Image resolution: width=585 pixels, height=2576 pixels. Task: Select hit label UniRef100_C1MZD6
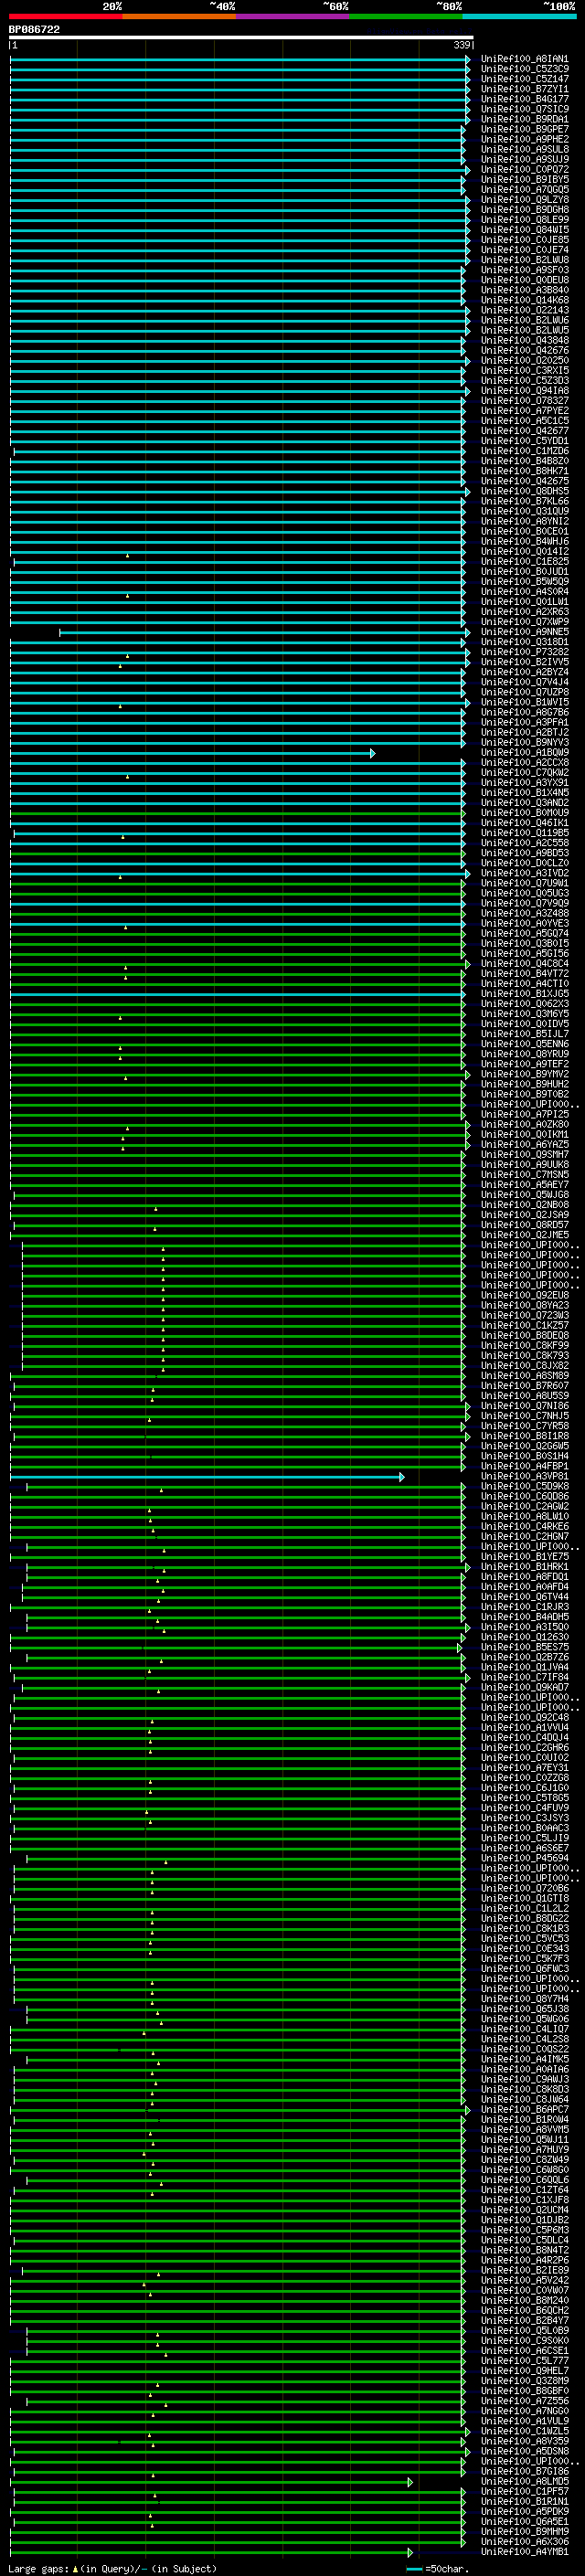click(x=524, y=451)
